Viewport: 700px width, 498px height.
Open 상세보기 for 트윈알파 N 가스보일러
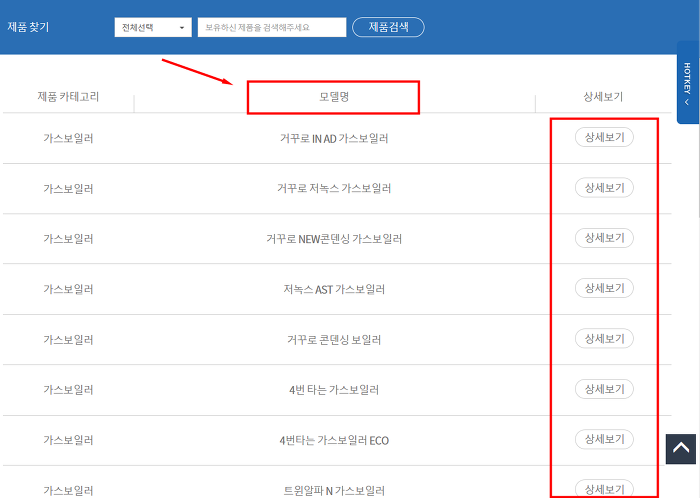[x=604, y=489]
